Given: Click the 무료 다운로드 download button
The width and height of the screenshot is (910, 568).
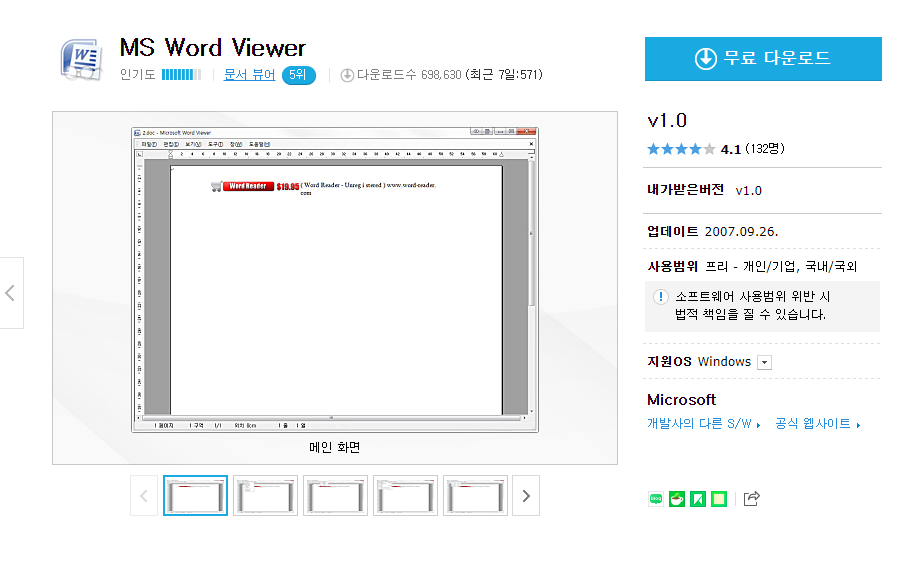Looking at the screenshot, I should pos(763,59).
